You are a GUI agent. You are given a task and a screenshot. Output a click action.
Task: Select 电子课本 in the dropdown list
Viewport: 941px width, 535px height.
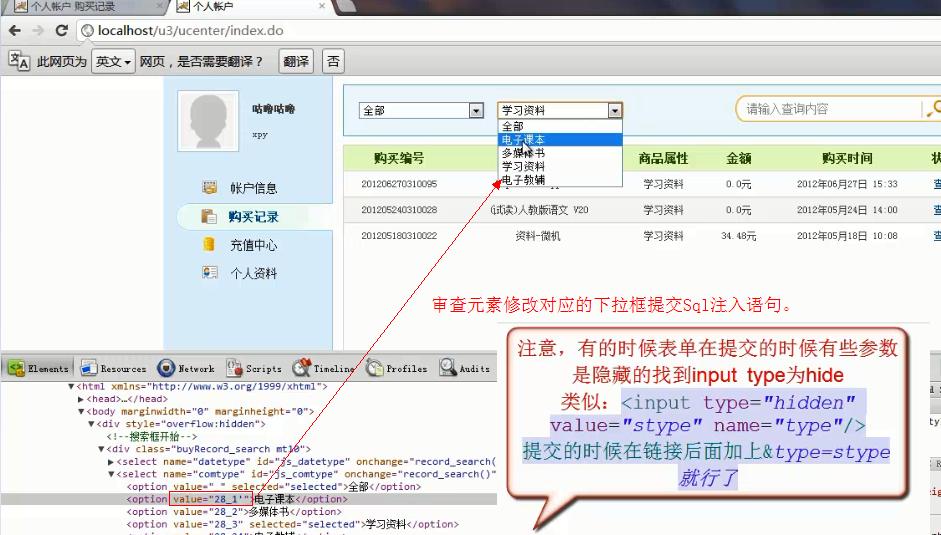coord(559,139)
